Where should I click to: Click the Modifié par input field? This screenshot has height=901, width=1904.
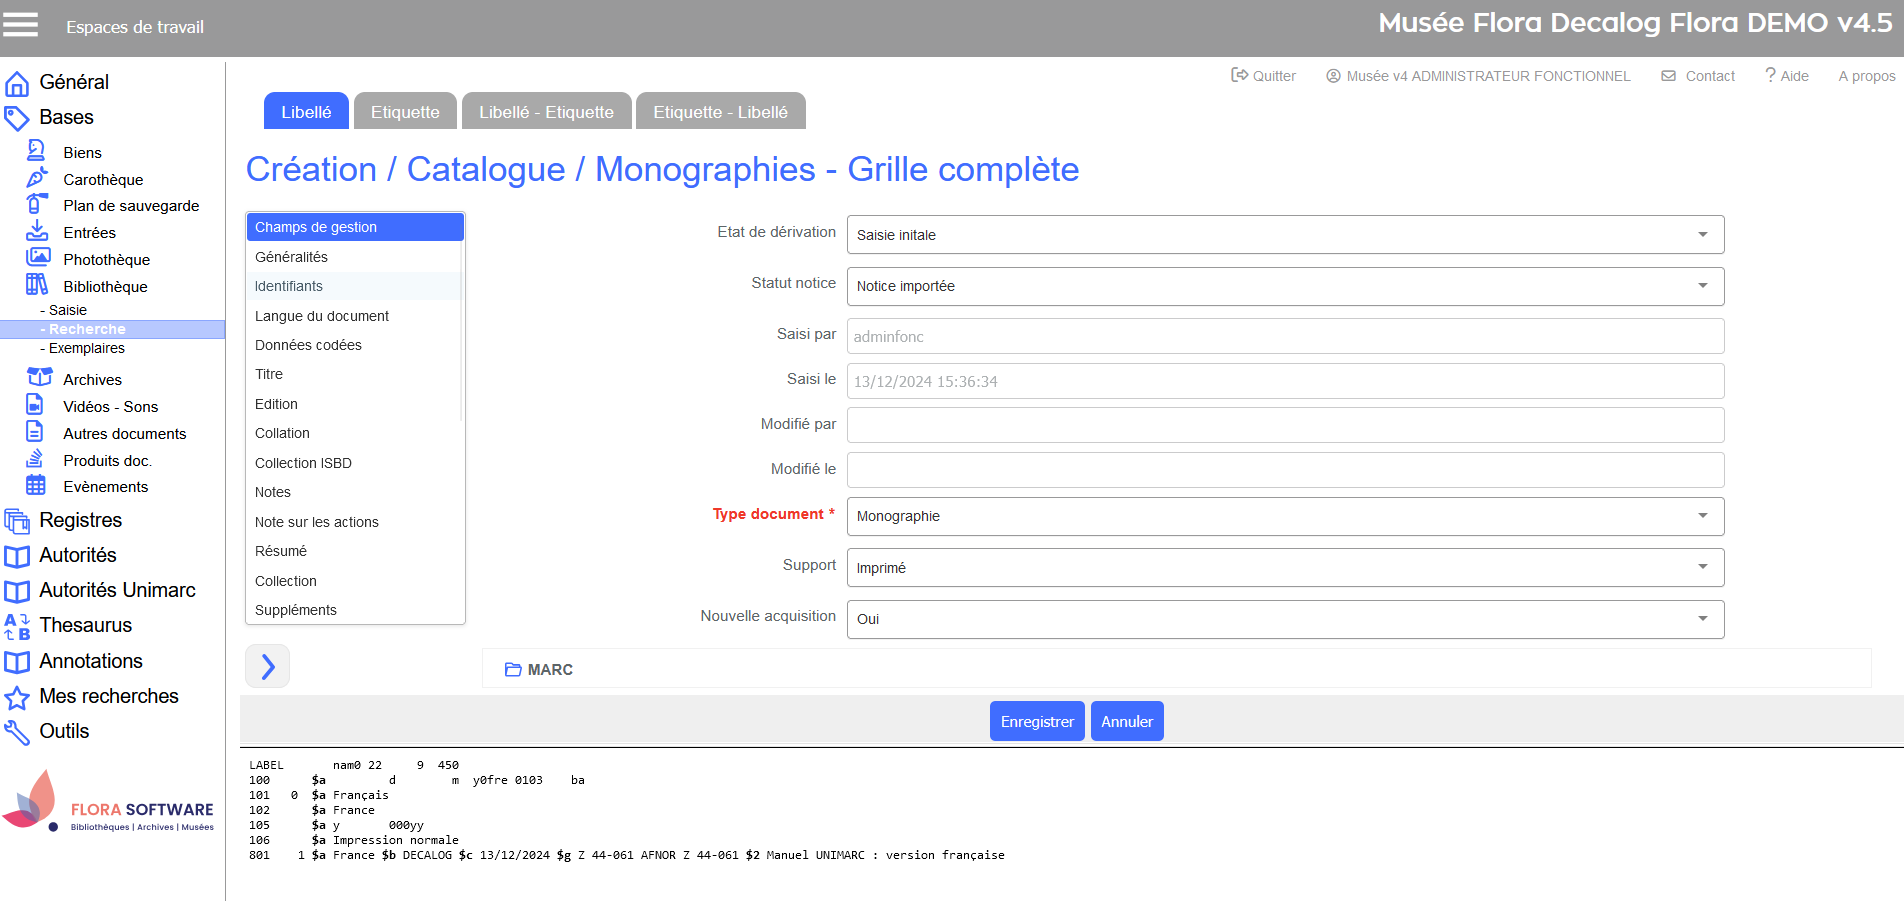(x=1285, y=425)
